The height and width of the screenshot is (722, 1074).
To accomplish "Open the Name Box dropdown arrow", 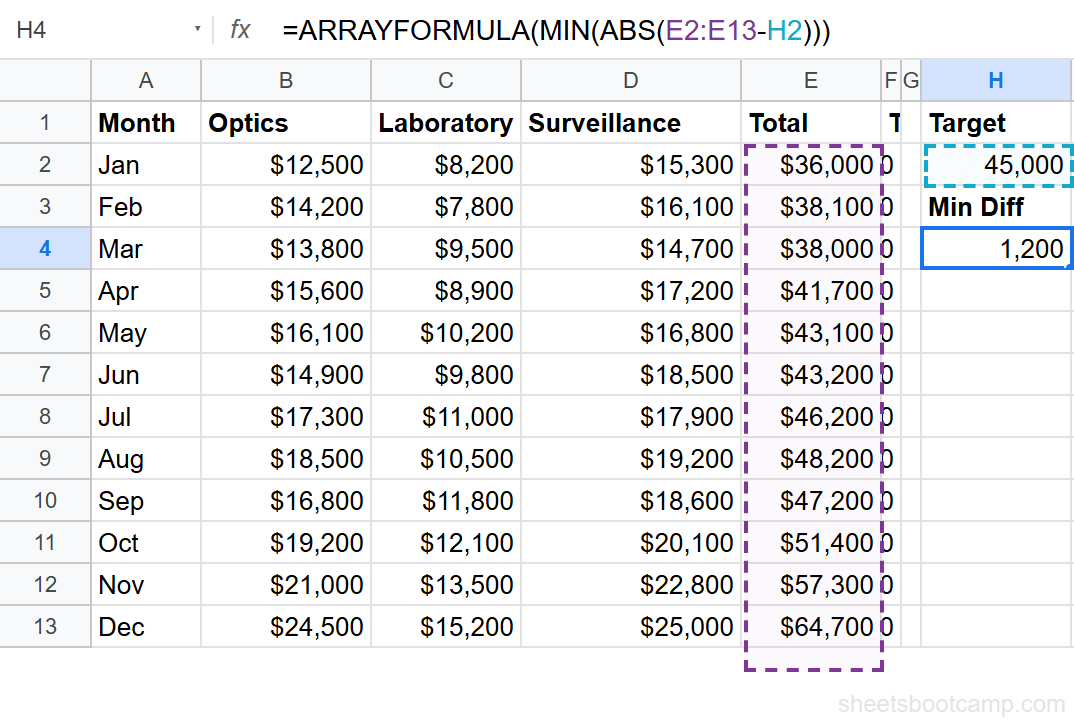I will [198, 30].
